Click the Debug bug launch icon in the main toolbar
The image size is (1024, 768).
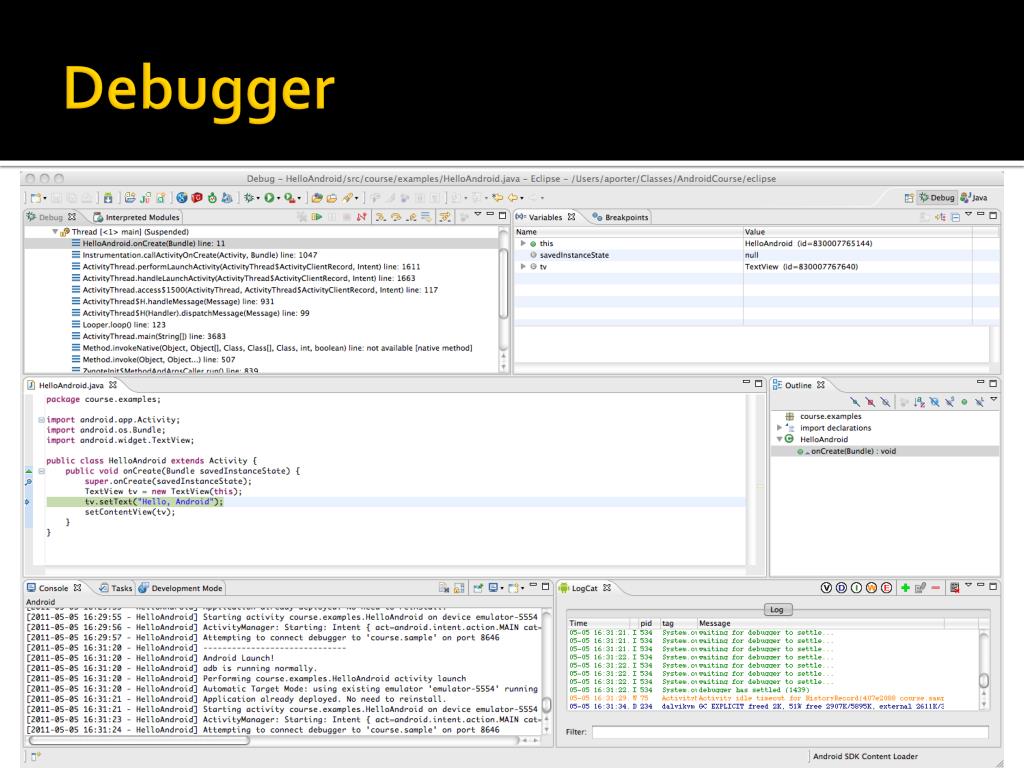pos(248,197)
